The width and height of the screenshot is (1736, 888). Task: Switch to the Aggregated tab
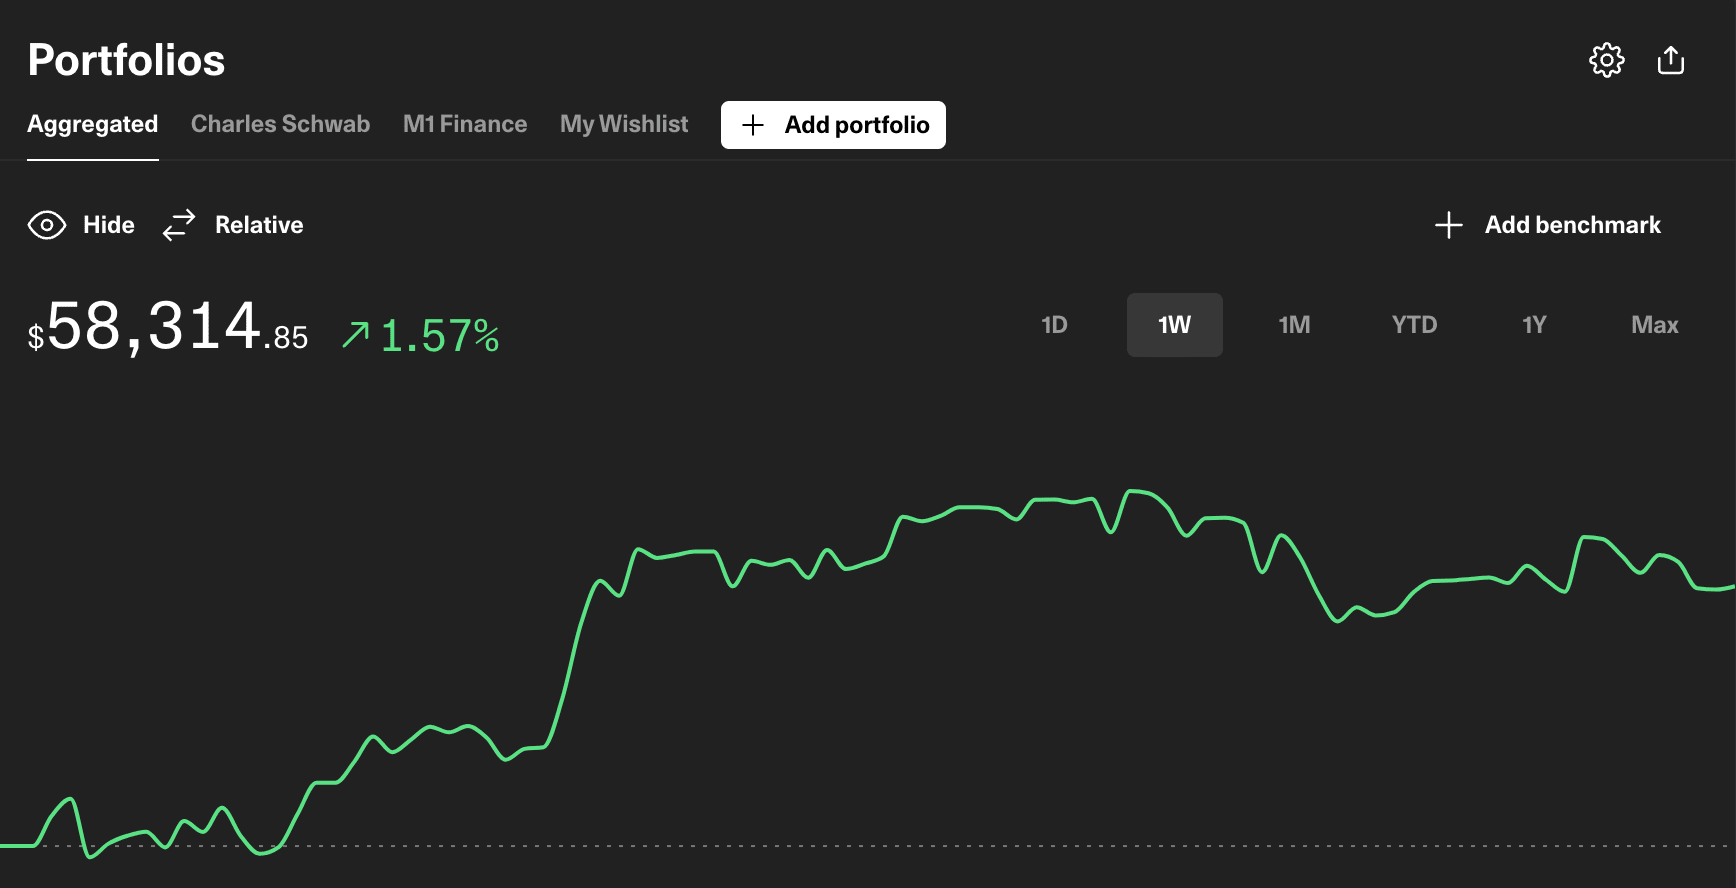click(92, 124)
